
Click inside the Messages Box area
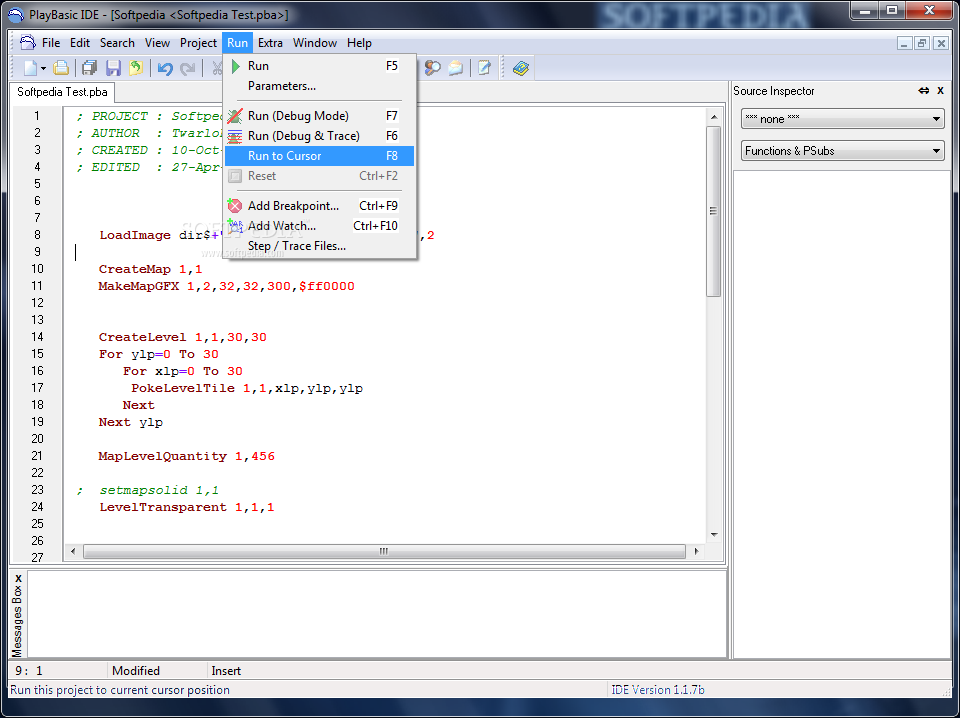(x=377, y=613)
